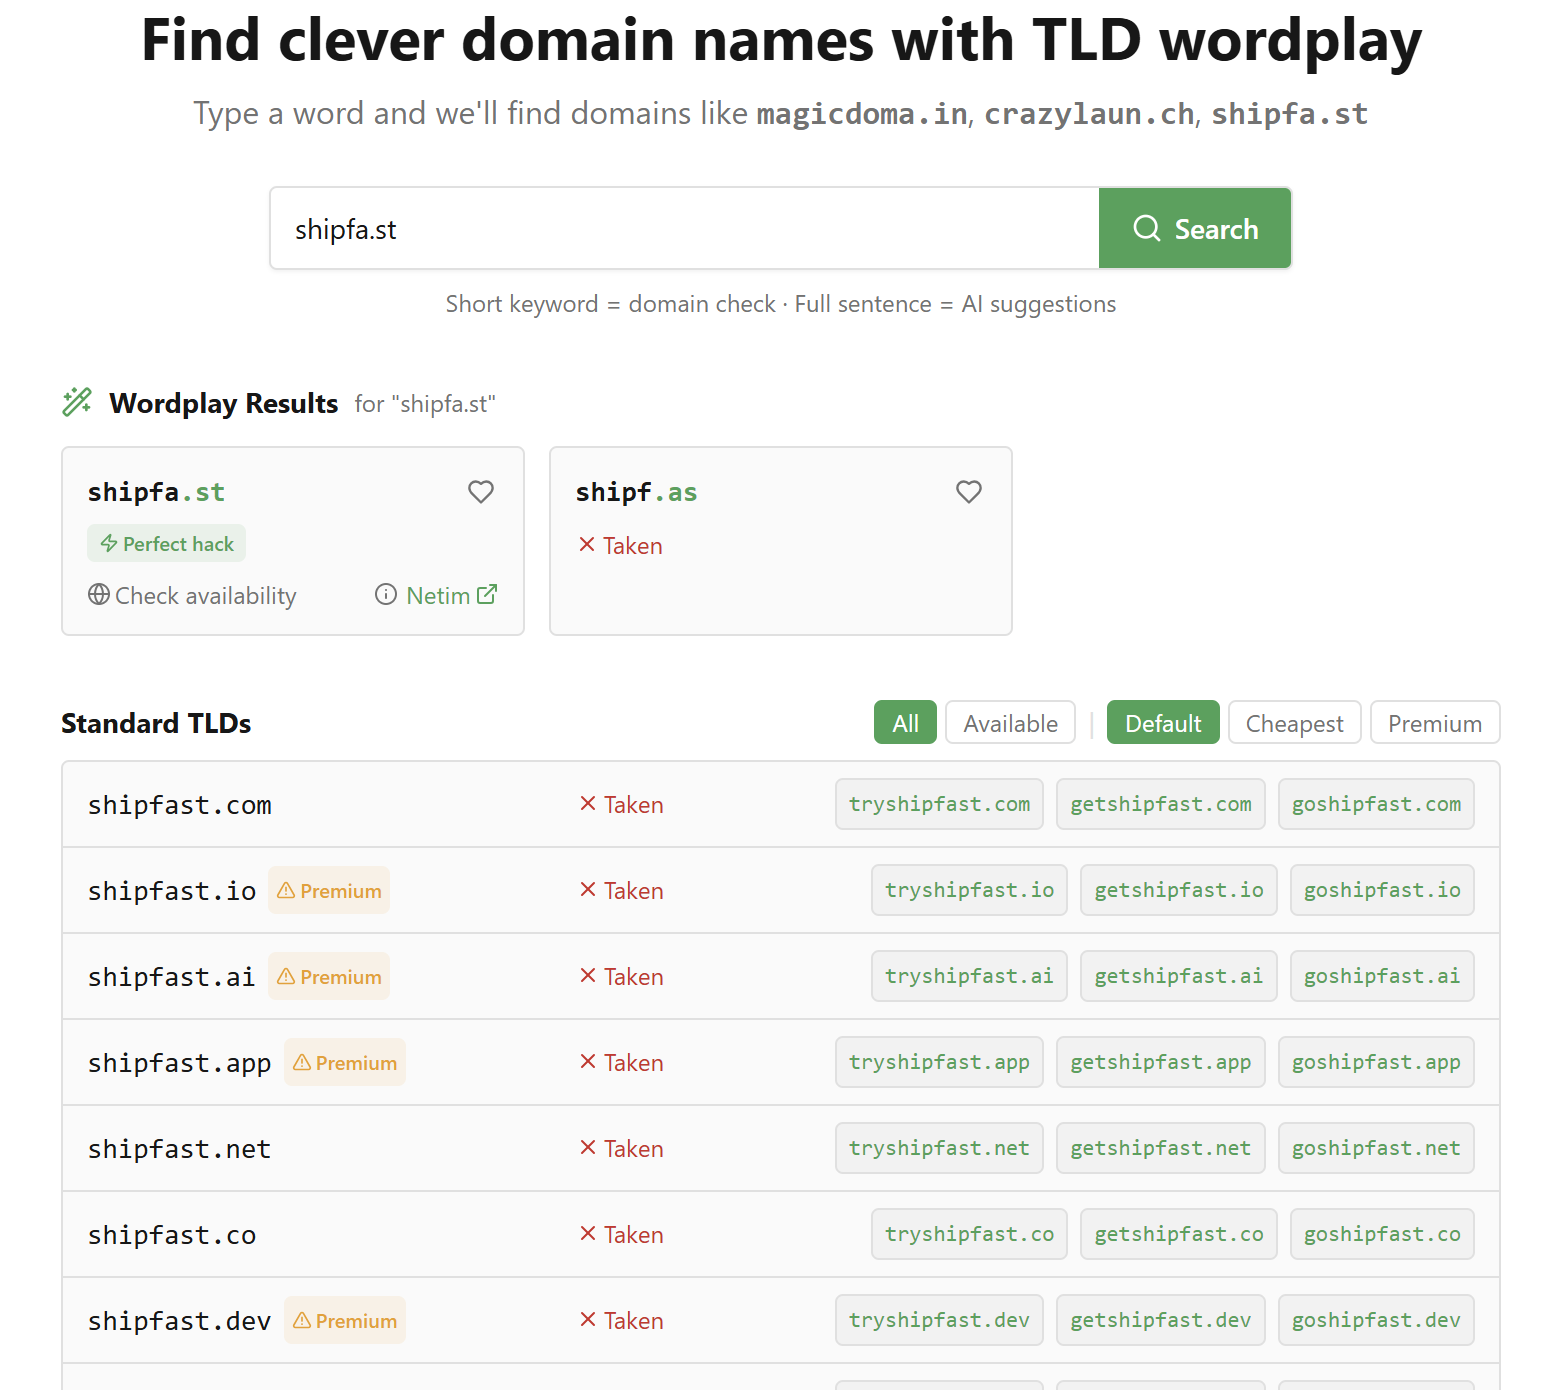Viewport: 1559px width, 1390px height.
Task: Click the globe icon beside Check availability
Action: [x=99, y=594]
